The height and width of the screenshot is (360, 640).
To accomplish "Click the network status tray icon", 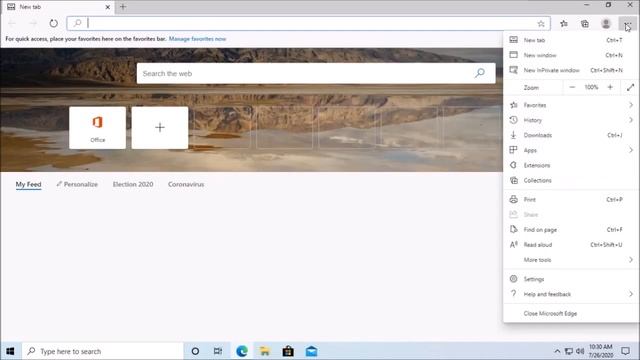I will (569, 351).
